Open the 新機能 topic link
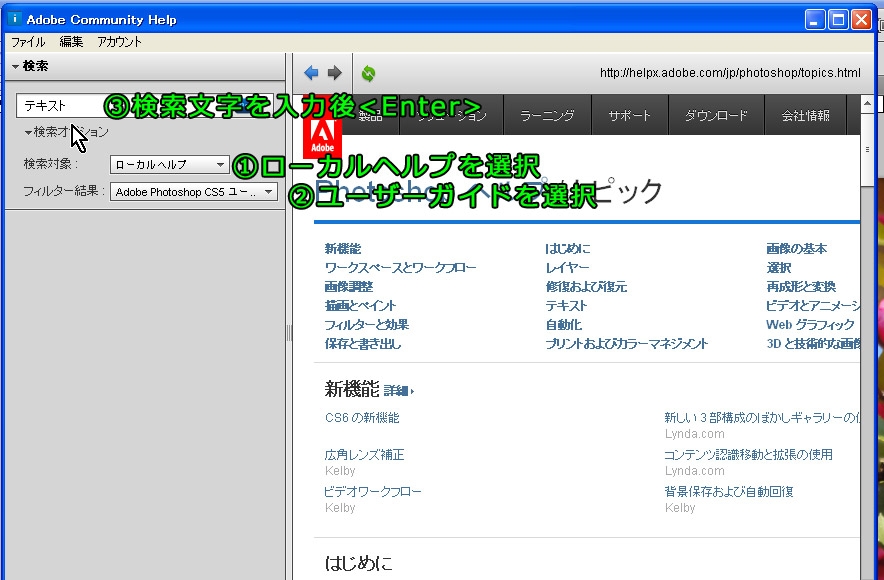Screen dimensions: 884x580 click(343, 249)
